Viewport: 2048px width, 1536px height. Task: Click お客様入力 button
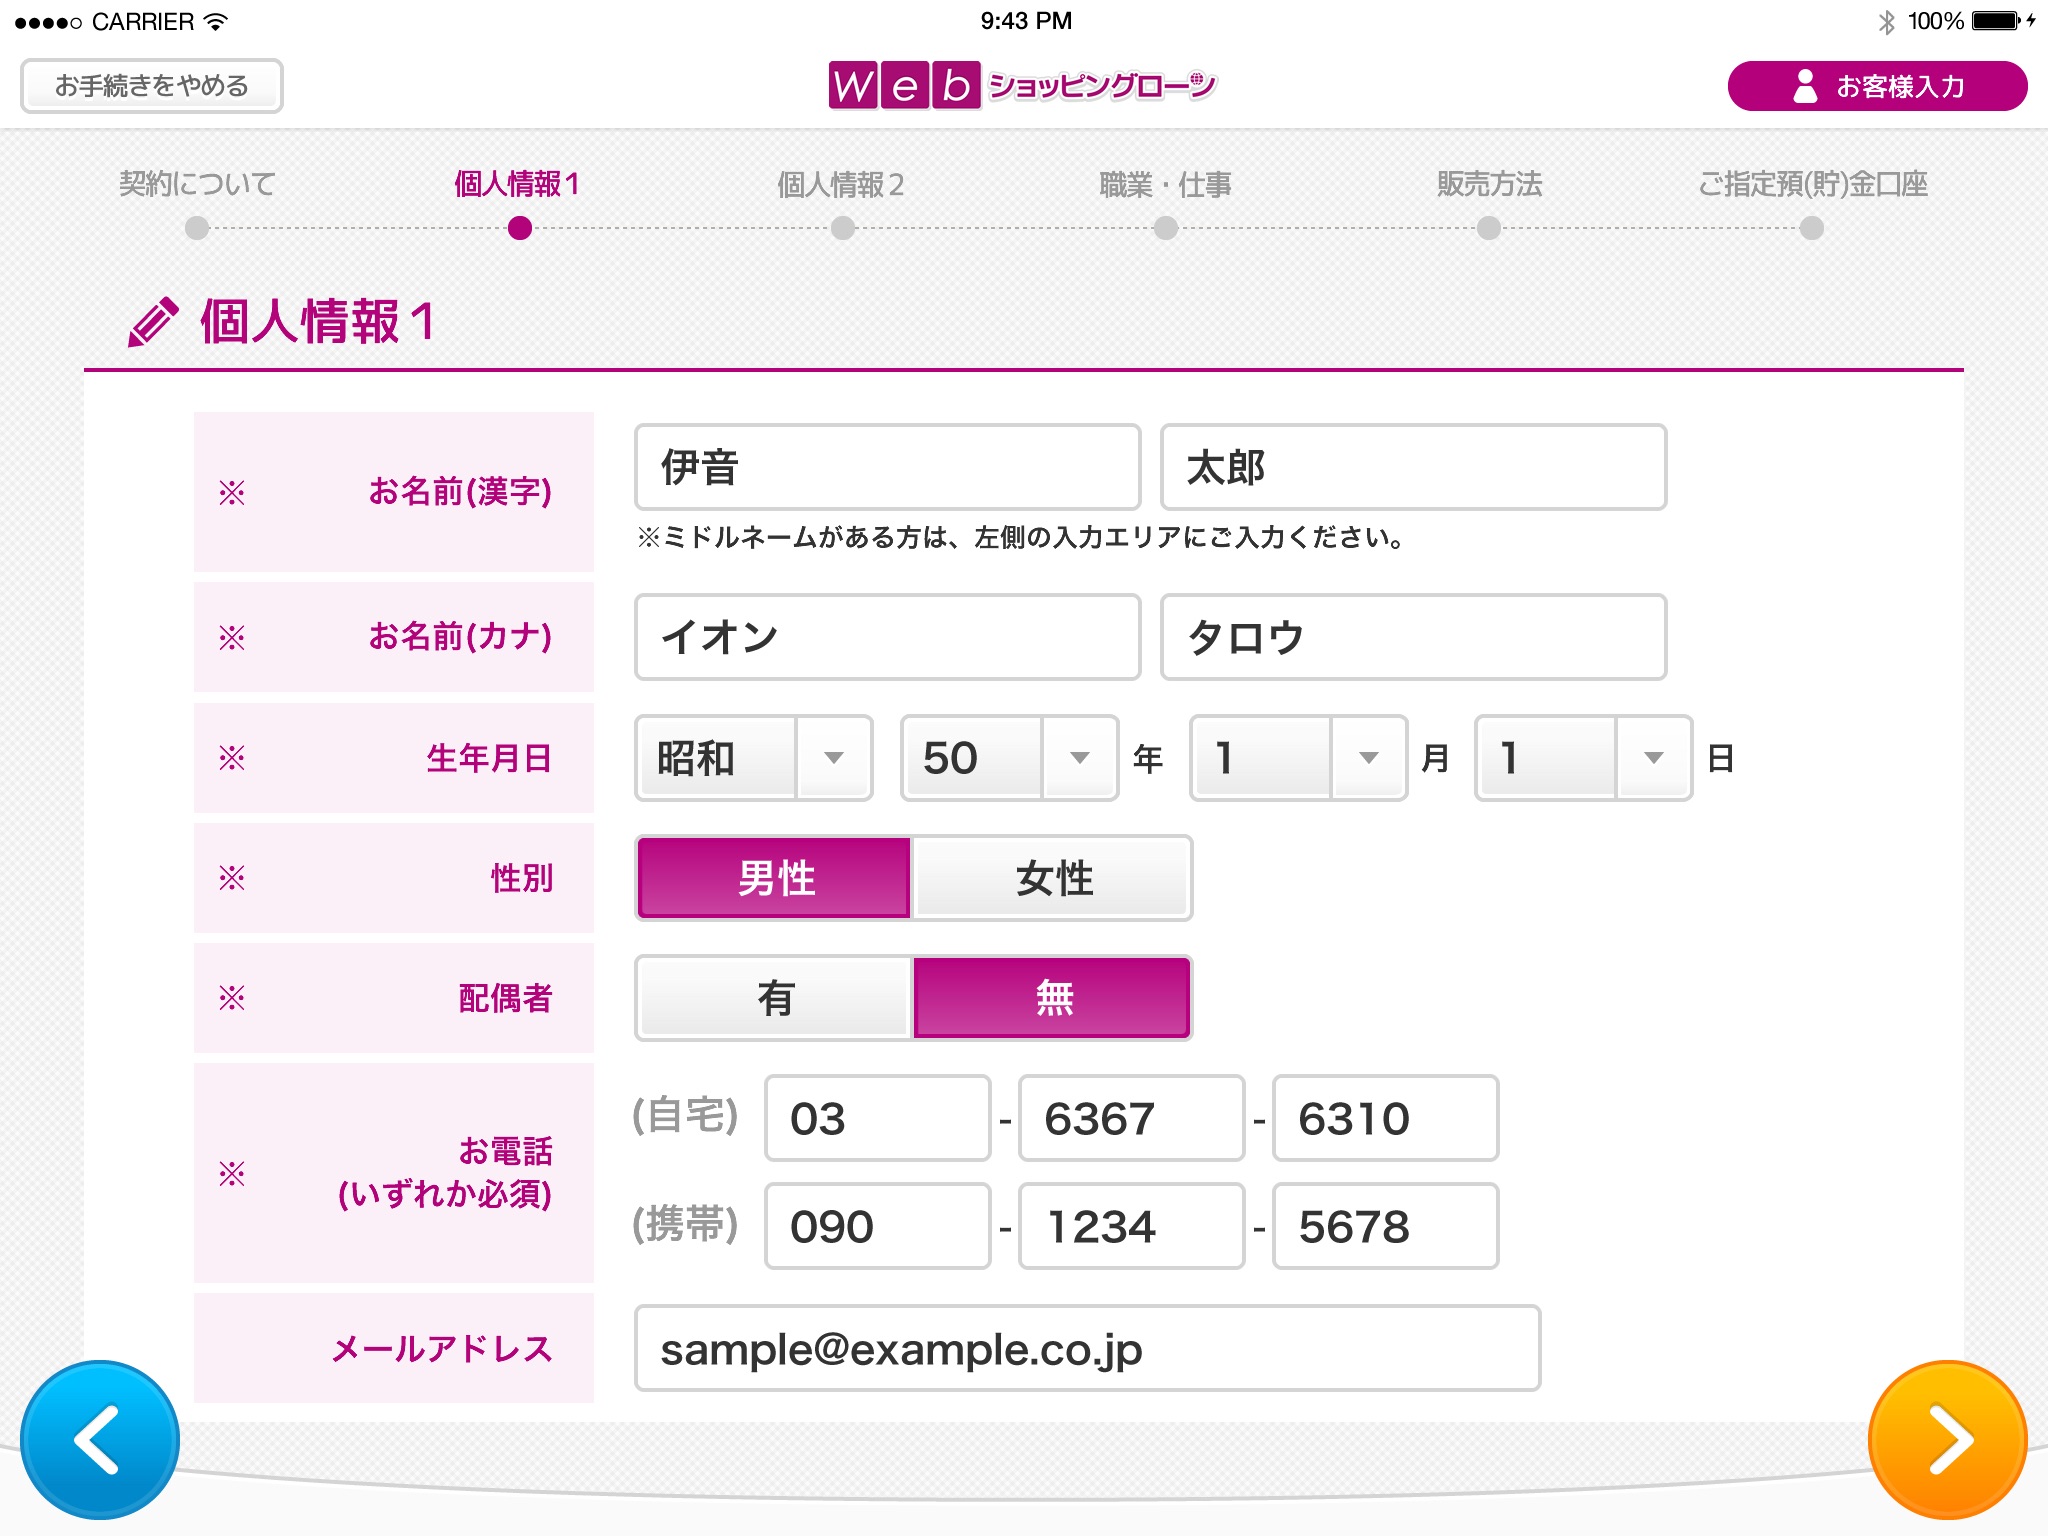[1877, 86]
